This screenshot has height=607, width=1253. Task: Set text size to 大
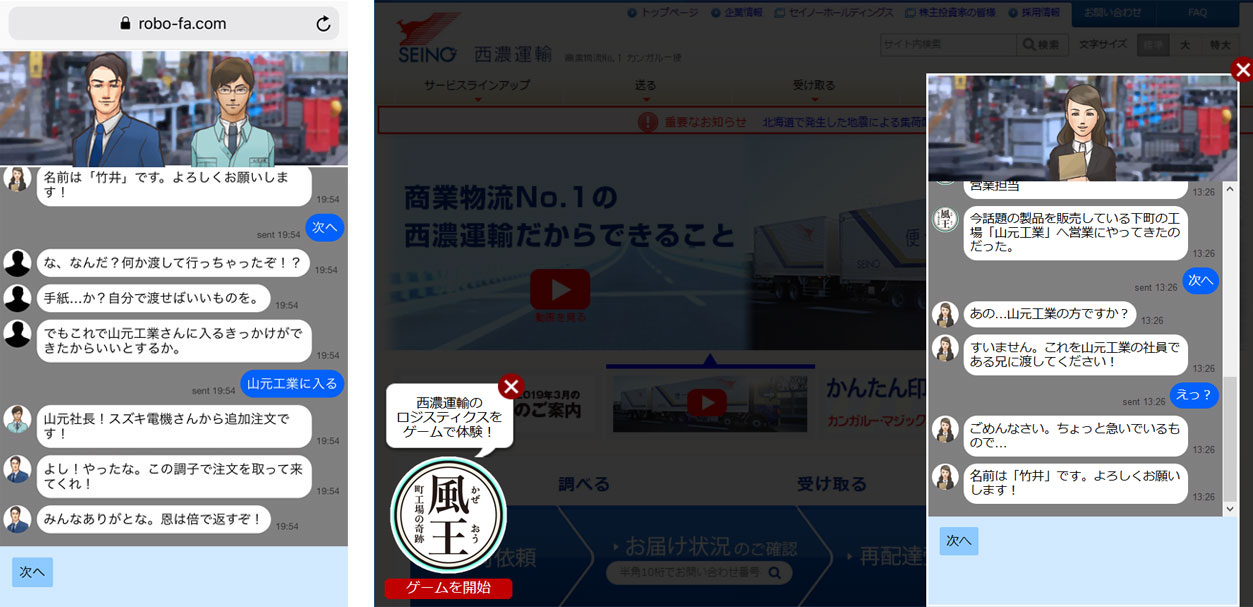click(1184, 45)
